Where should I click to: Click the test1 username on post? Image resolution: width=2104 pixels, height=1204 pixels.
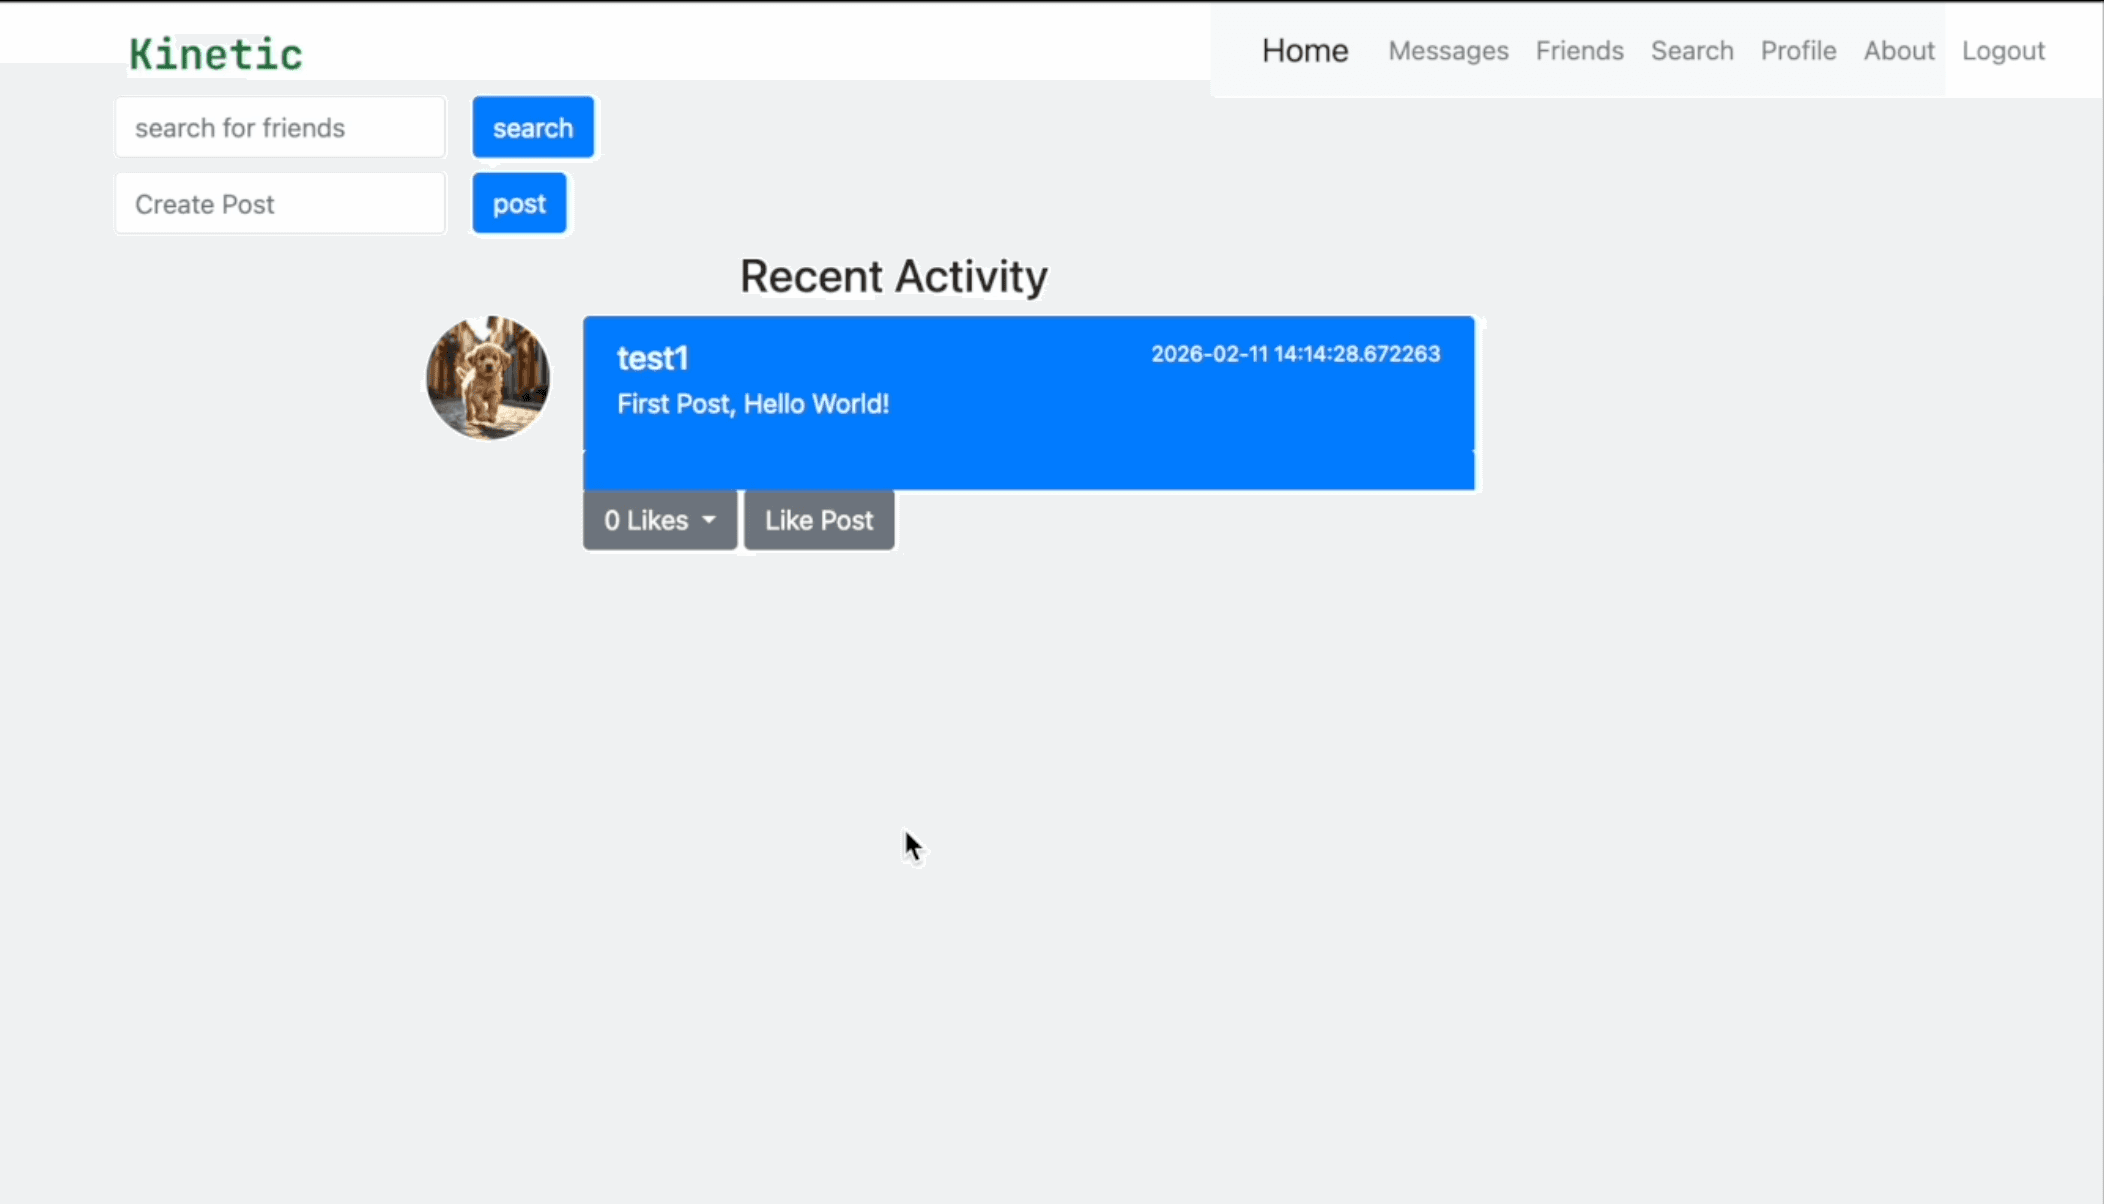652,358
